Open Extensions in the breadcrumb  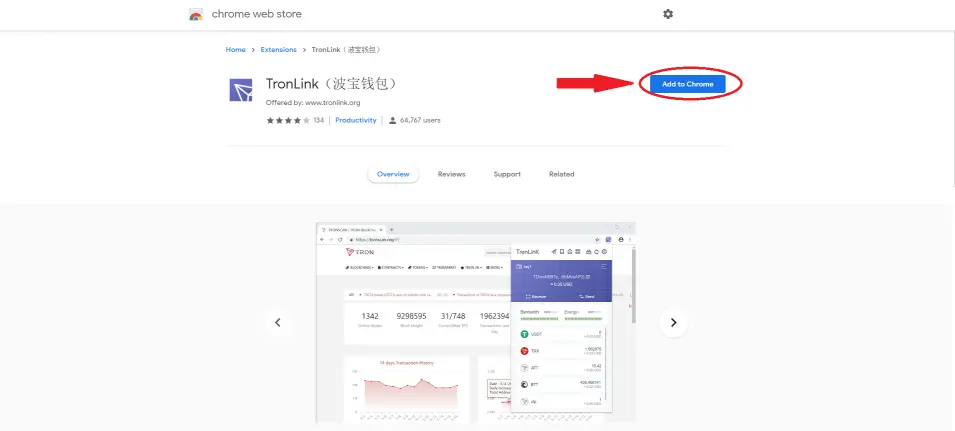(x=278, y=50)
